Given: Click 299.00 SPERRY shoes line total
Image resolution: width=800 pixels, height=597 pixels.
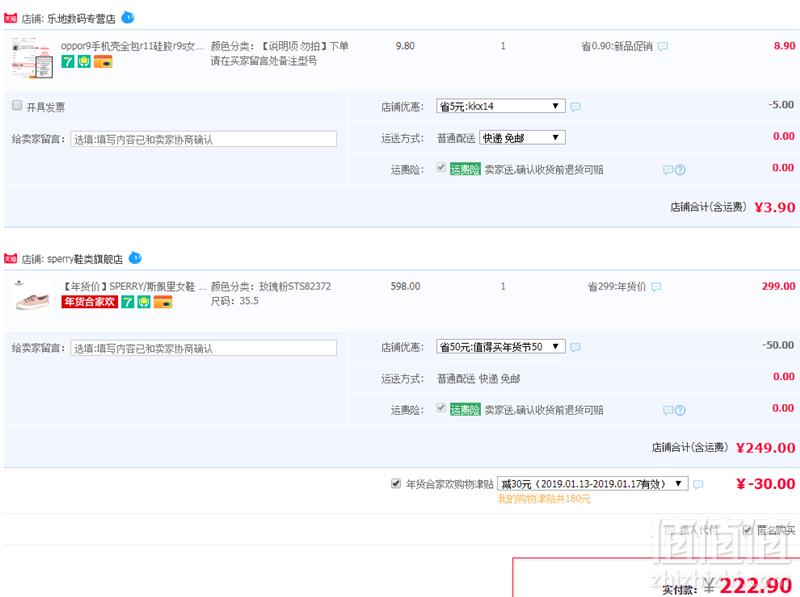Looking at the screenshot, I should [779, 286].
